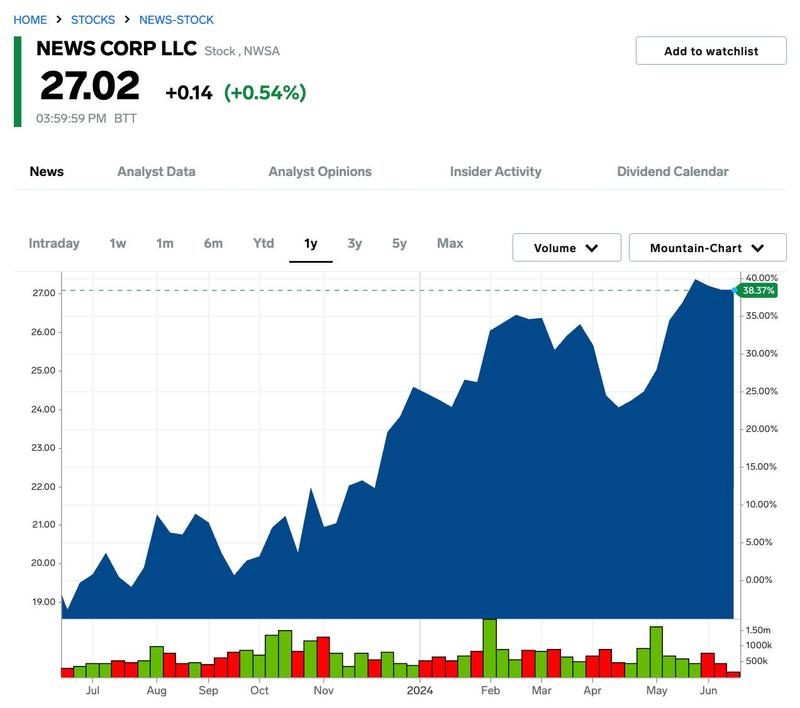Open the Analyst Opinions tab

pos(320,171)
